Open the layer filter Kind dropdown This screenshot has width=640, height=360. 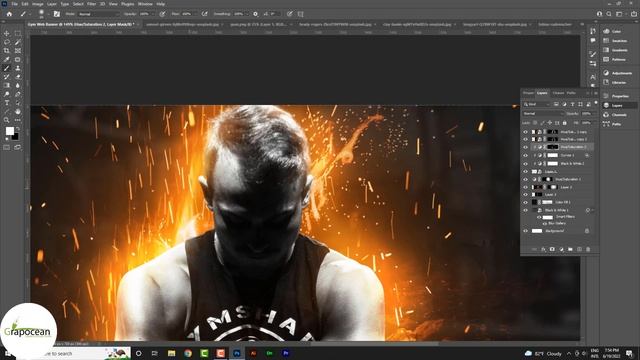tap(537, 104)
